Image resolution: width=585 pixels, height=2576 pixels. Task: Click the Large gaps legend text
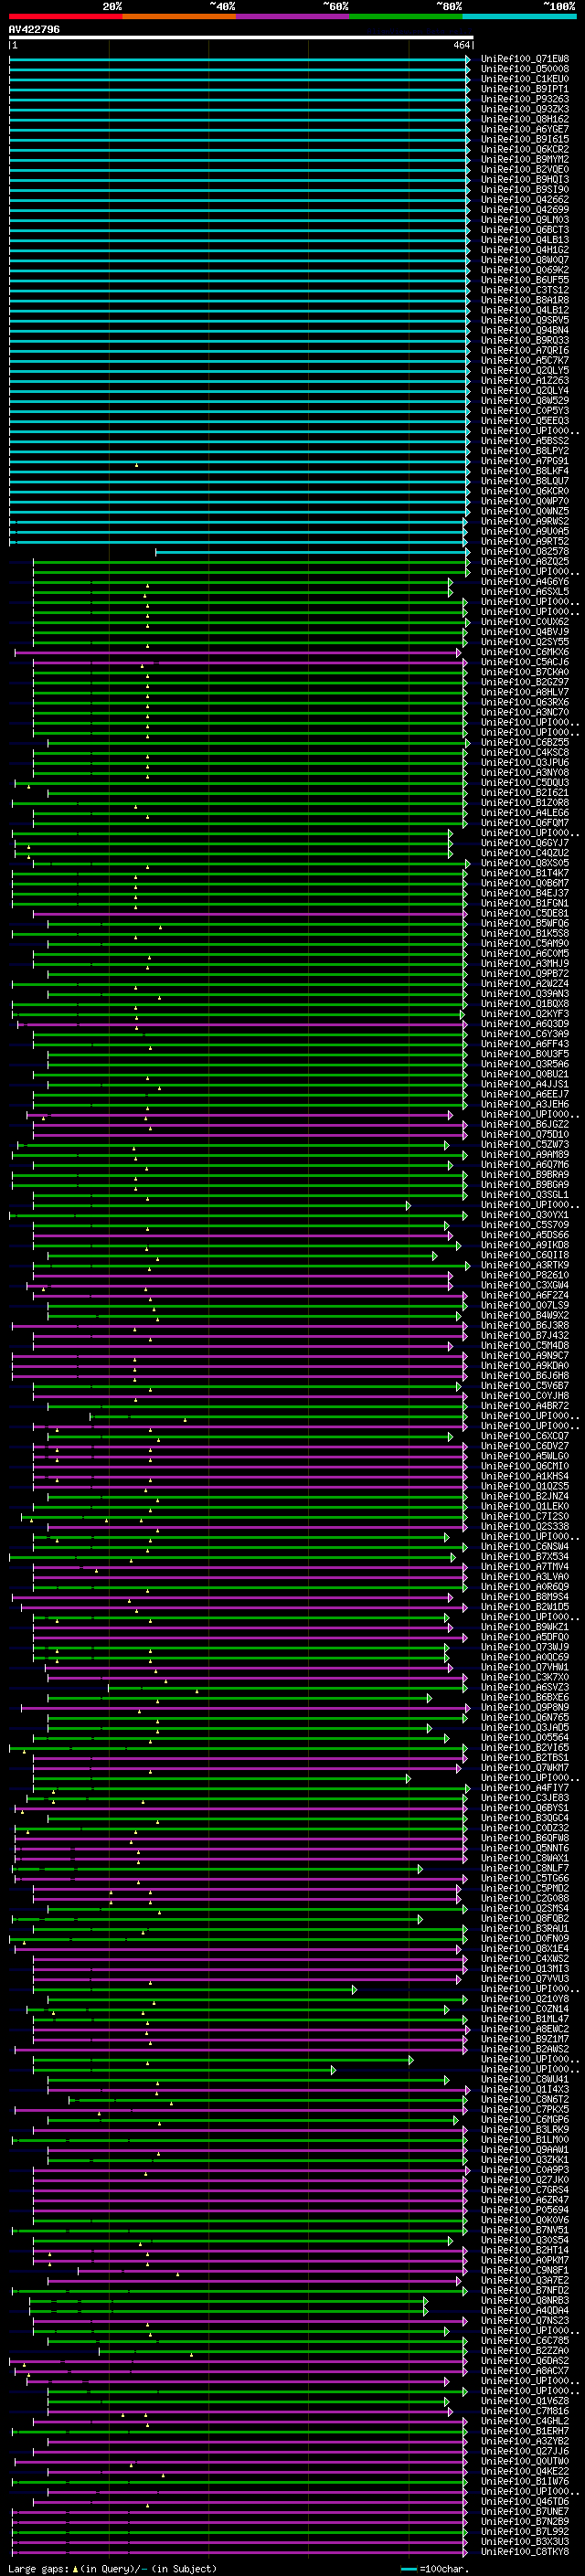click(x=112, y=2569)
